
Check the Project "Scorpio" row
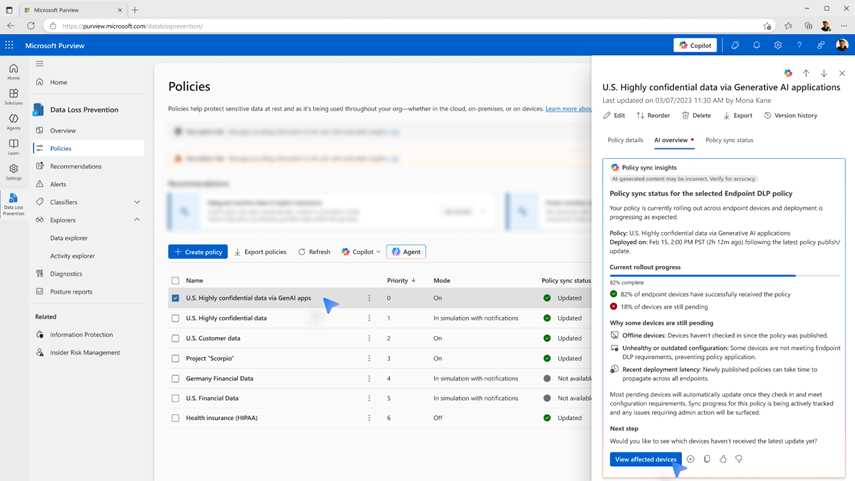click(175, 358)
